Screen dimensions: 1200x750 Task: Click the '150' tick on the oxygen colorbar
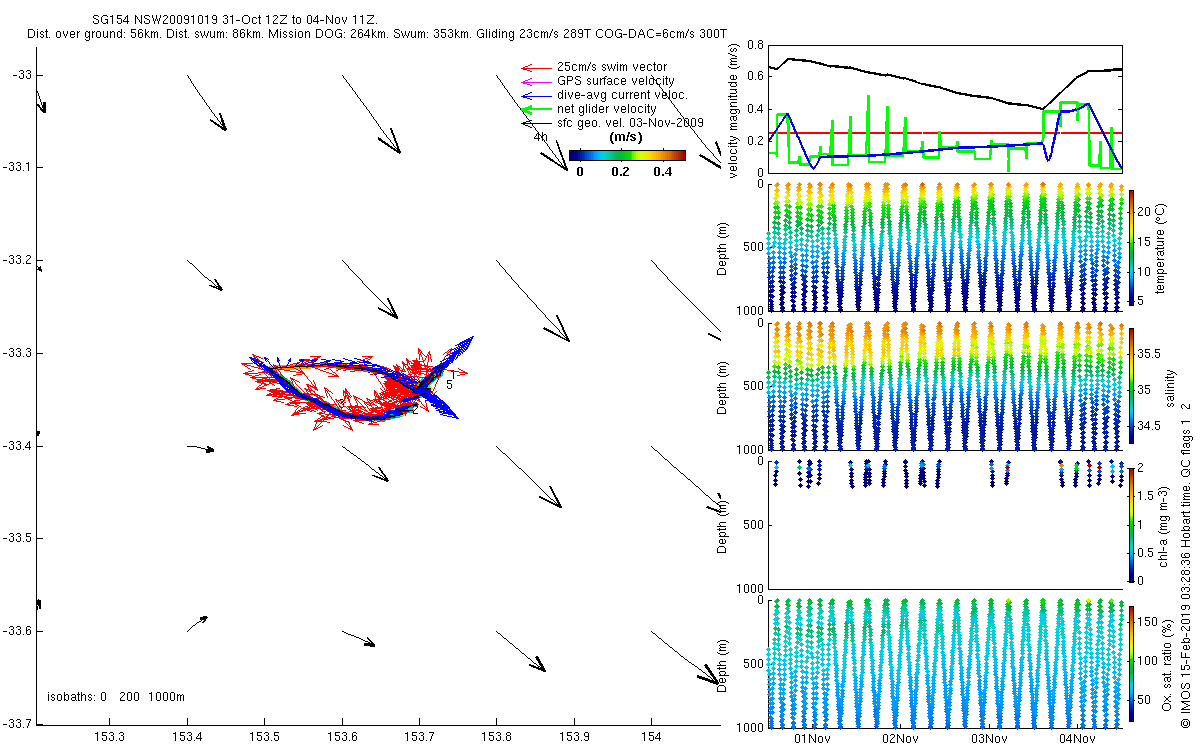click(1149, 620)
